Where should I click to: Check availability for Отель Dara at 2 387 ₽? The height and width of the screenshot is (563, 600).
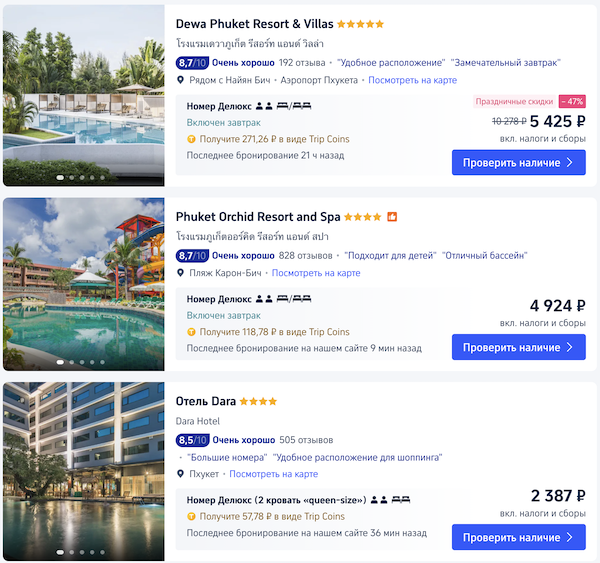click(518, 537)
